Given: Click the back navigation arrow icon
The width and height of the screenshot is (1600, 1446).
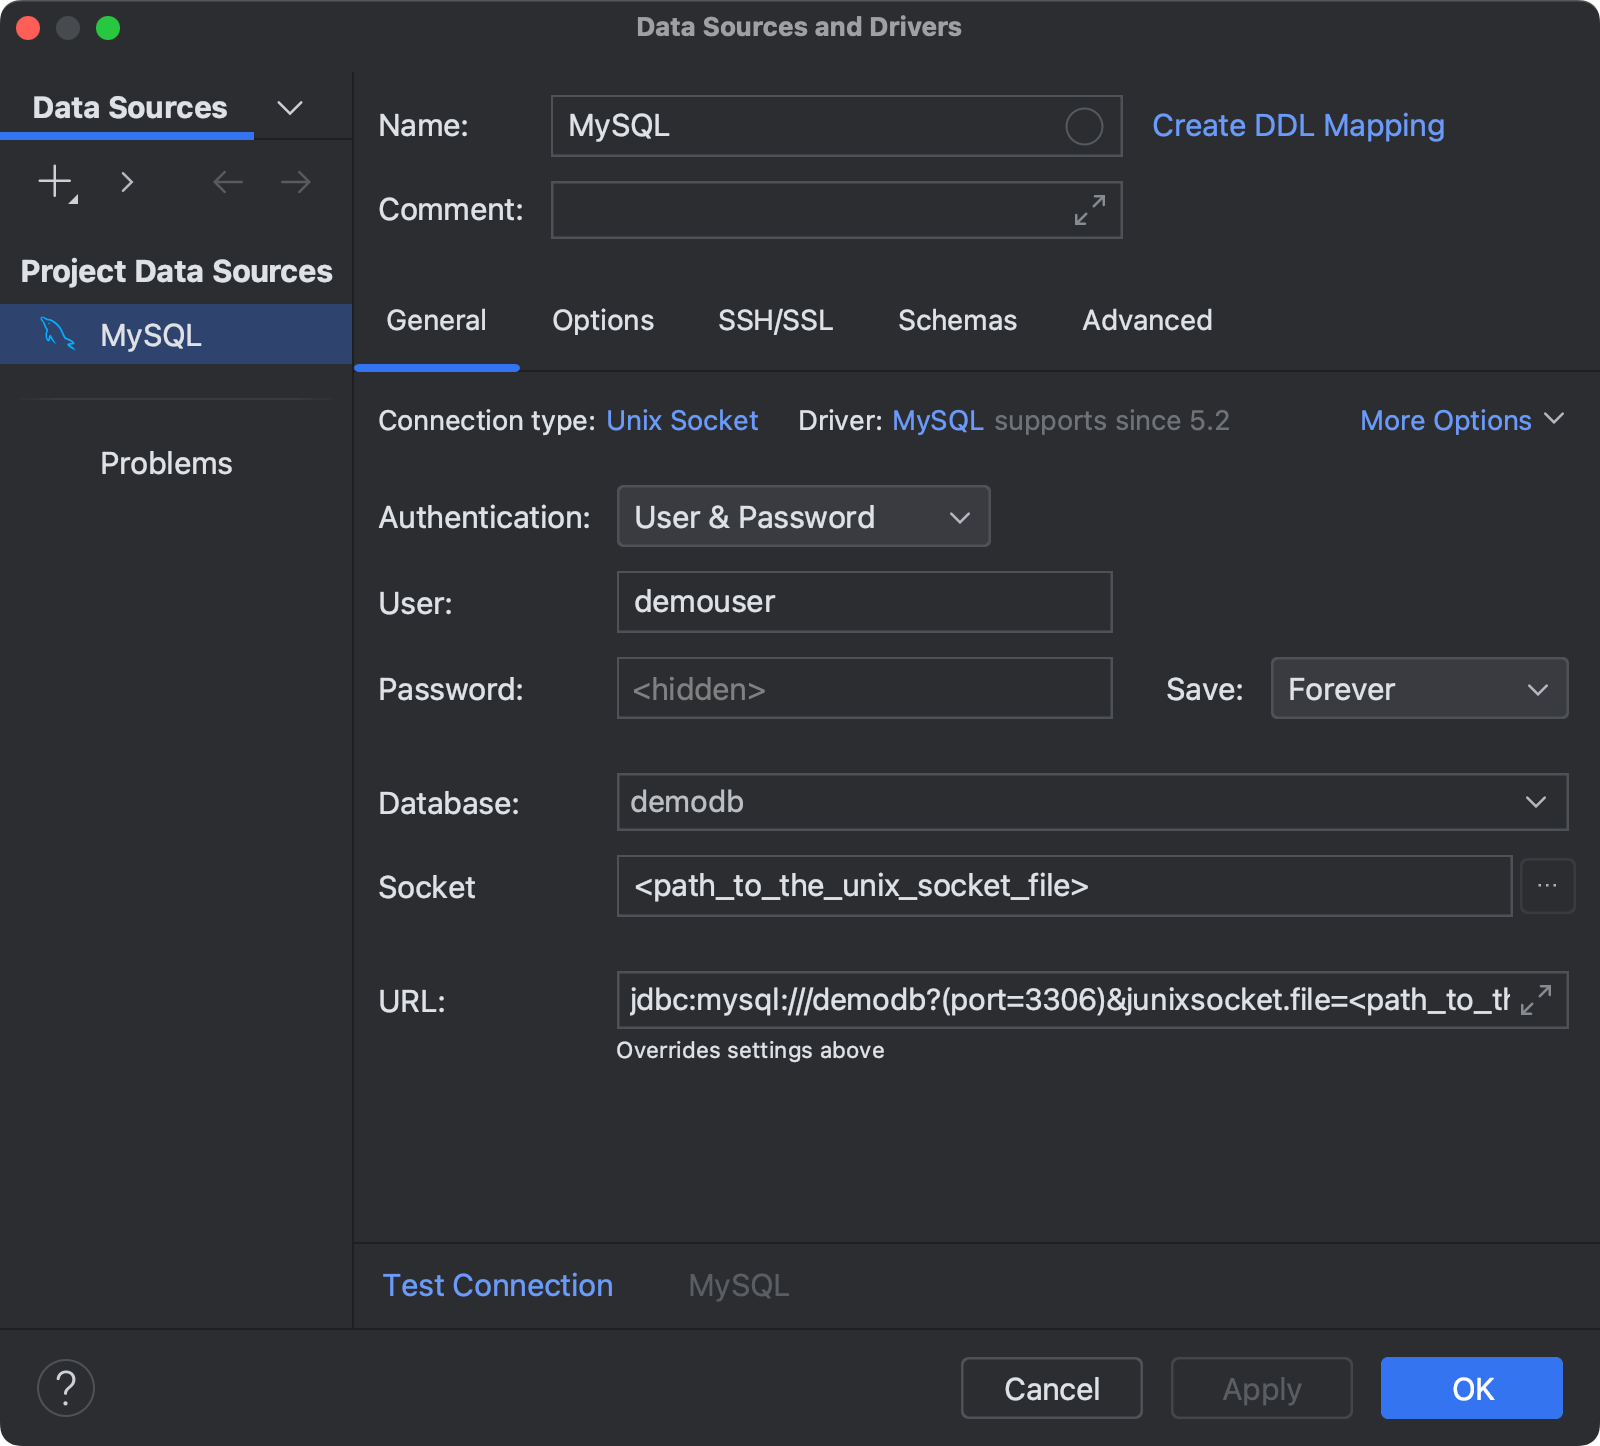Looking at the screenshot, I should pyautogui.click(x=227, y=181).
